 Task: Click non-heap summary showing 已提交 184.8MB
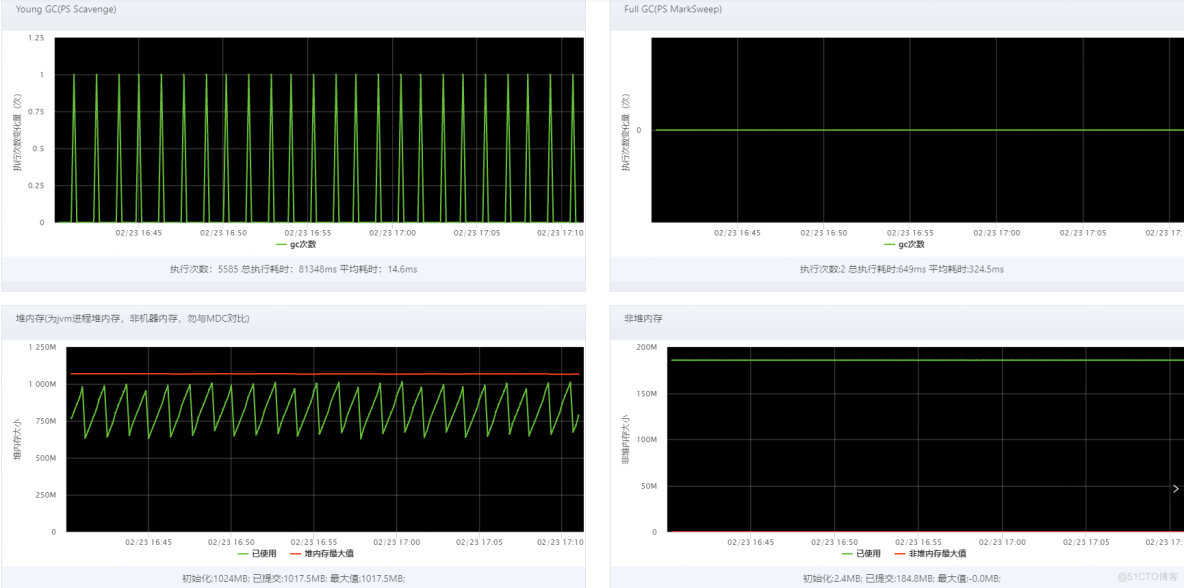pos(901,578)
